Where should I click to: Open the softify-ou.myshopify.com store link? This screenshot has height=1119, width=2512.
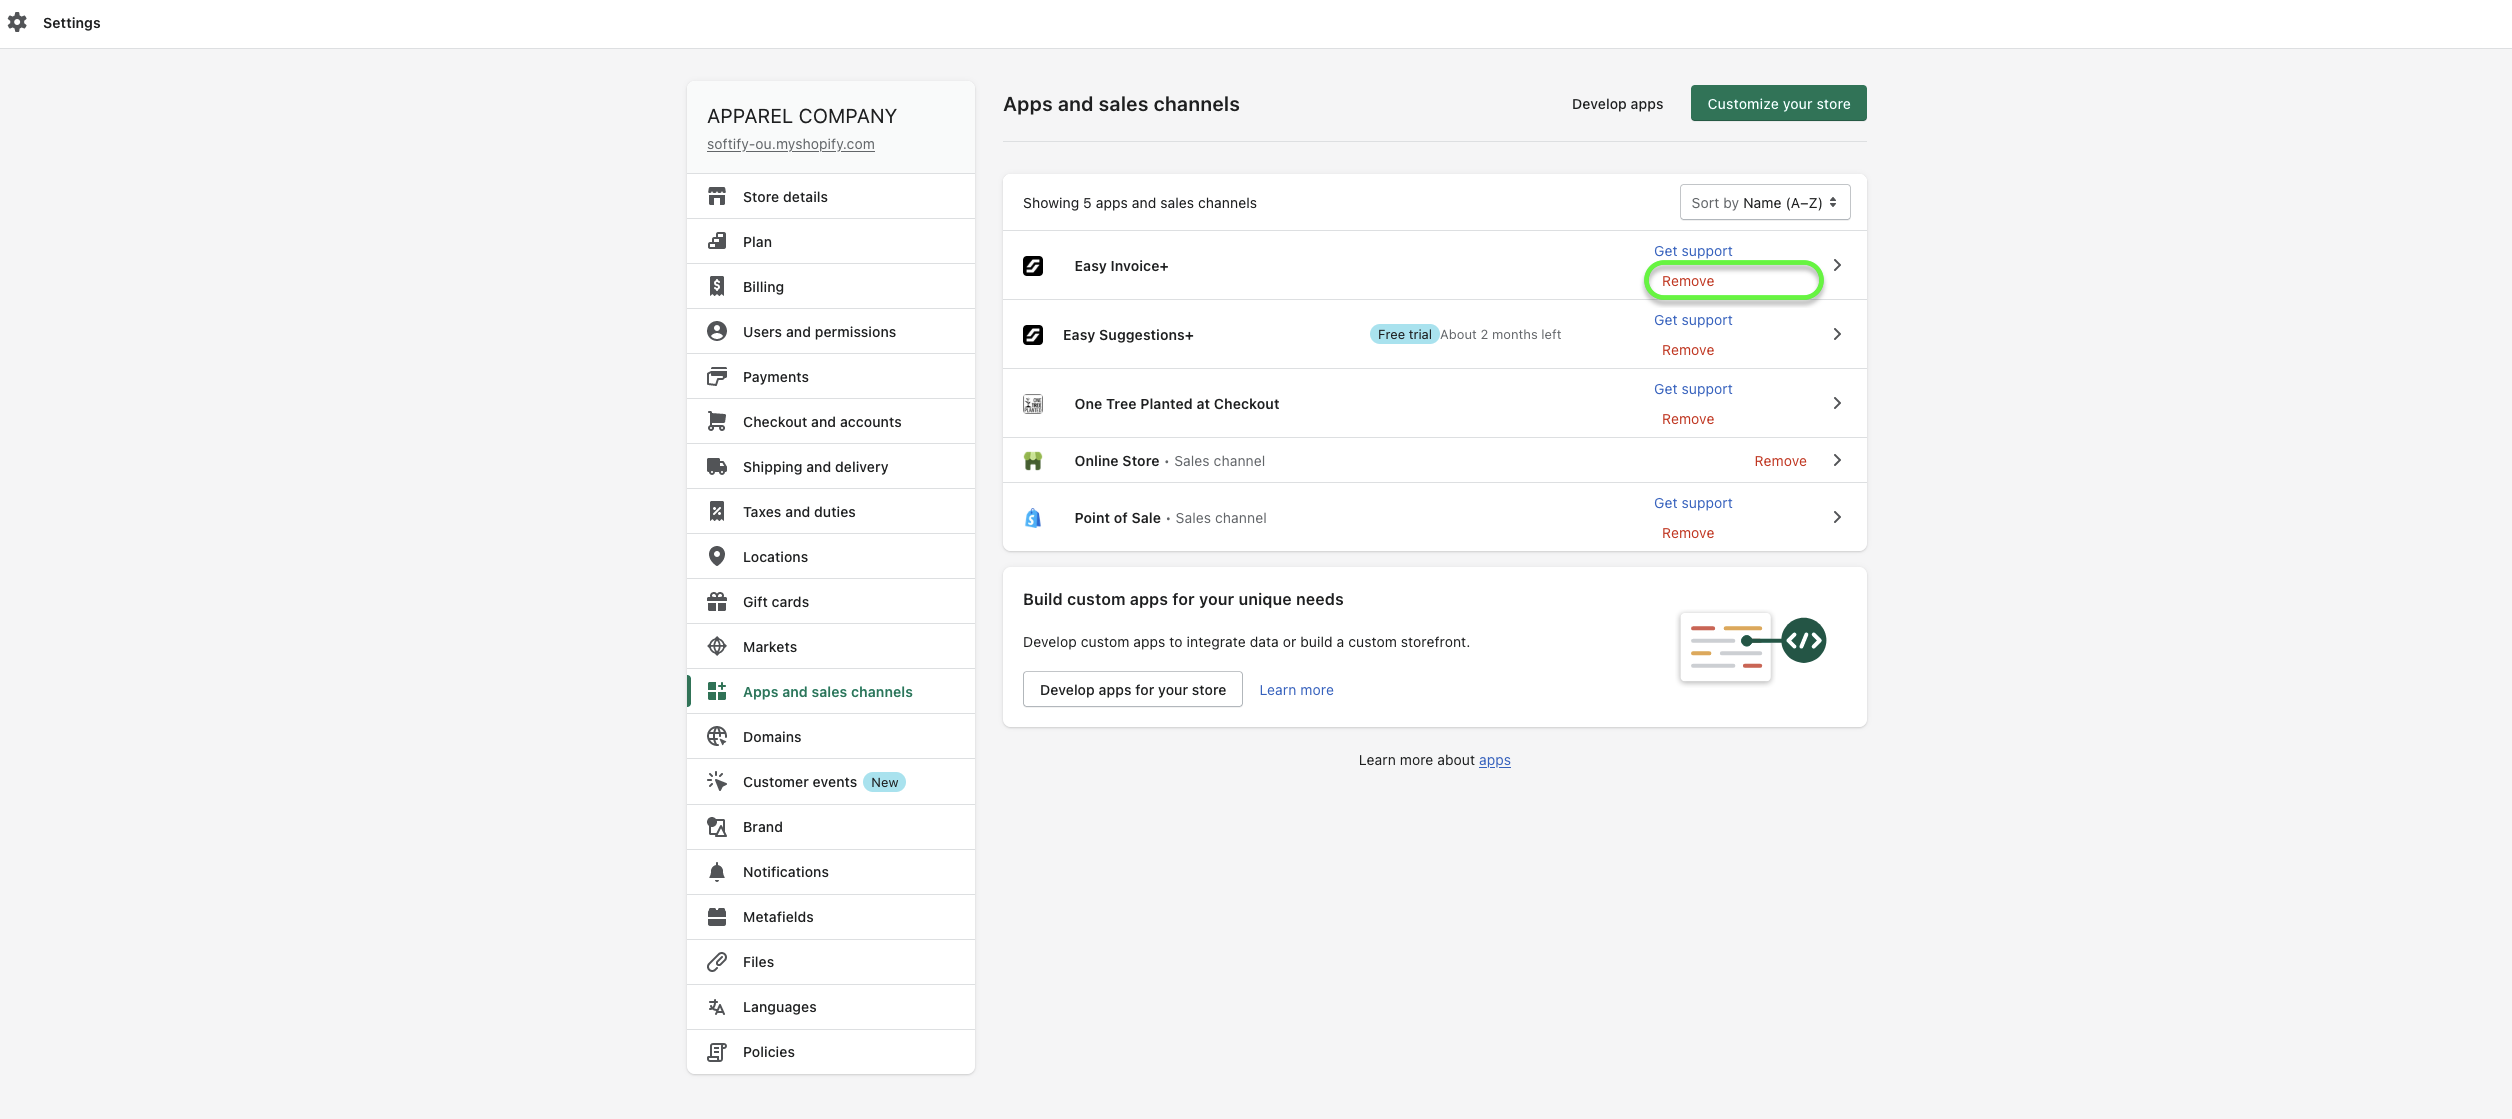click(790, 144)
